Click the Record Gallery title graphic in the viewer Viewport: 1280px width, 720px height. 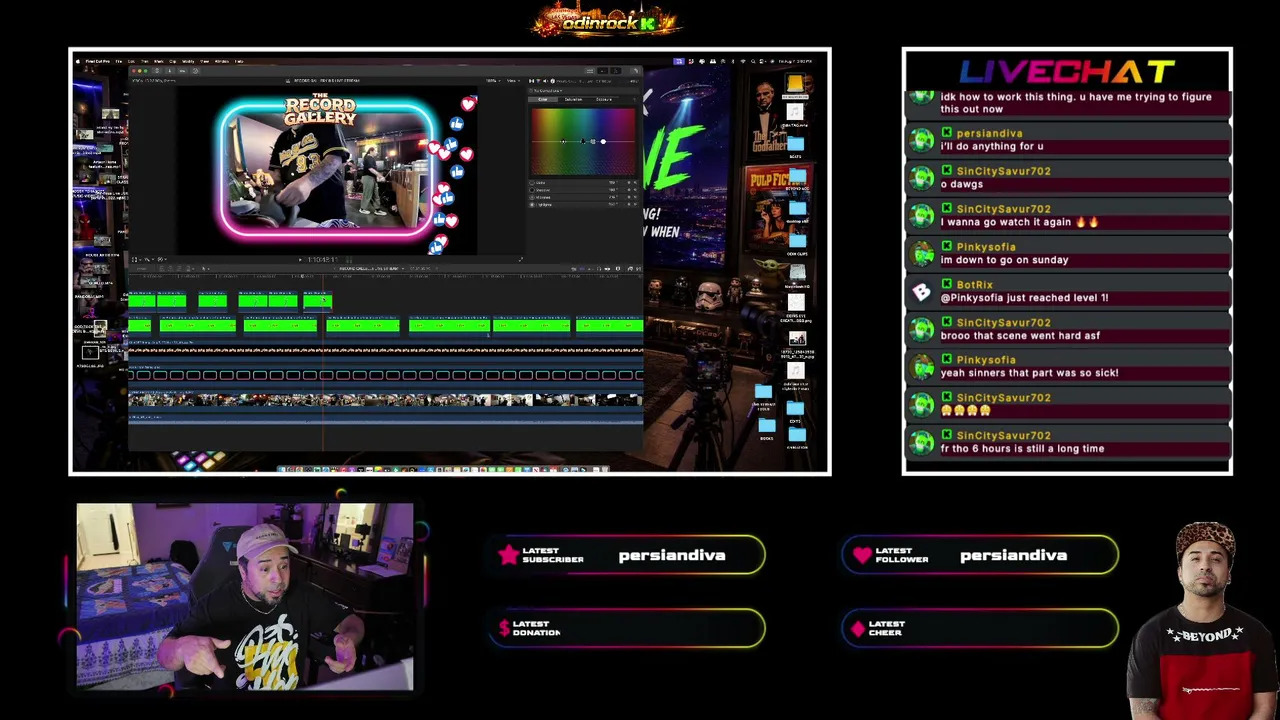coord(320,111)
